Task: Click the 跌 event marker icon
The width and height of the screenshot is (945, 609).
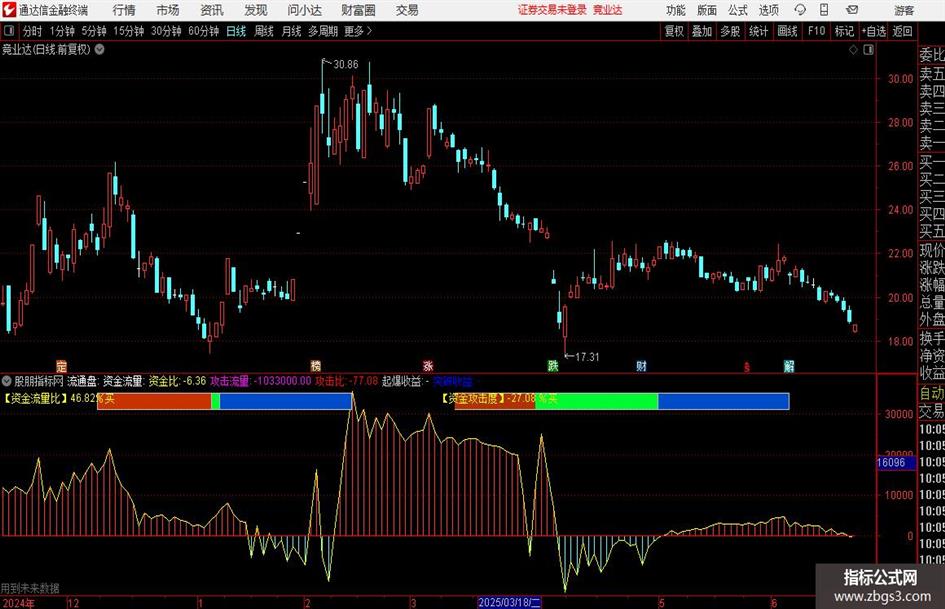Action: click(x=553, y=366)
